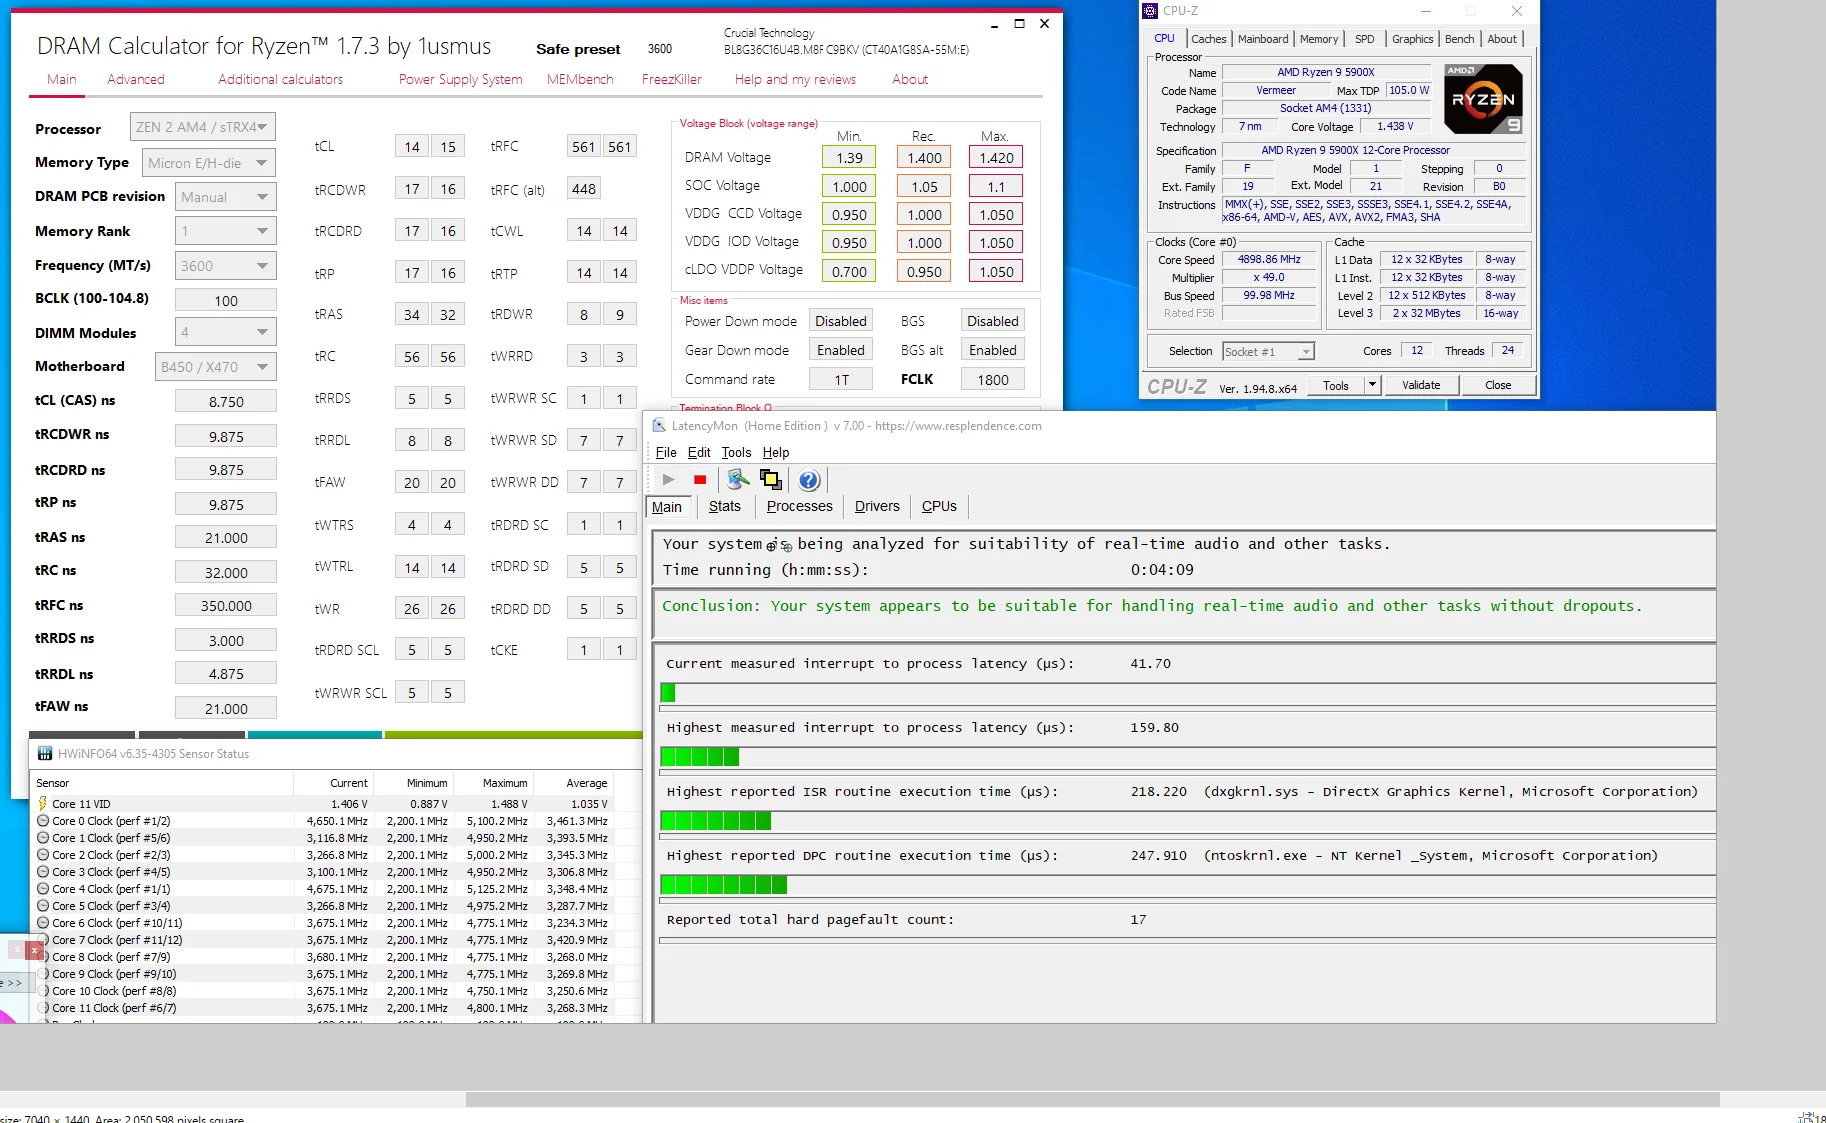This screenshot has width=1826, height=1123.
Task: Click BCLK (100-104.8) input field
Action: [226, 300]
